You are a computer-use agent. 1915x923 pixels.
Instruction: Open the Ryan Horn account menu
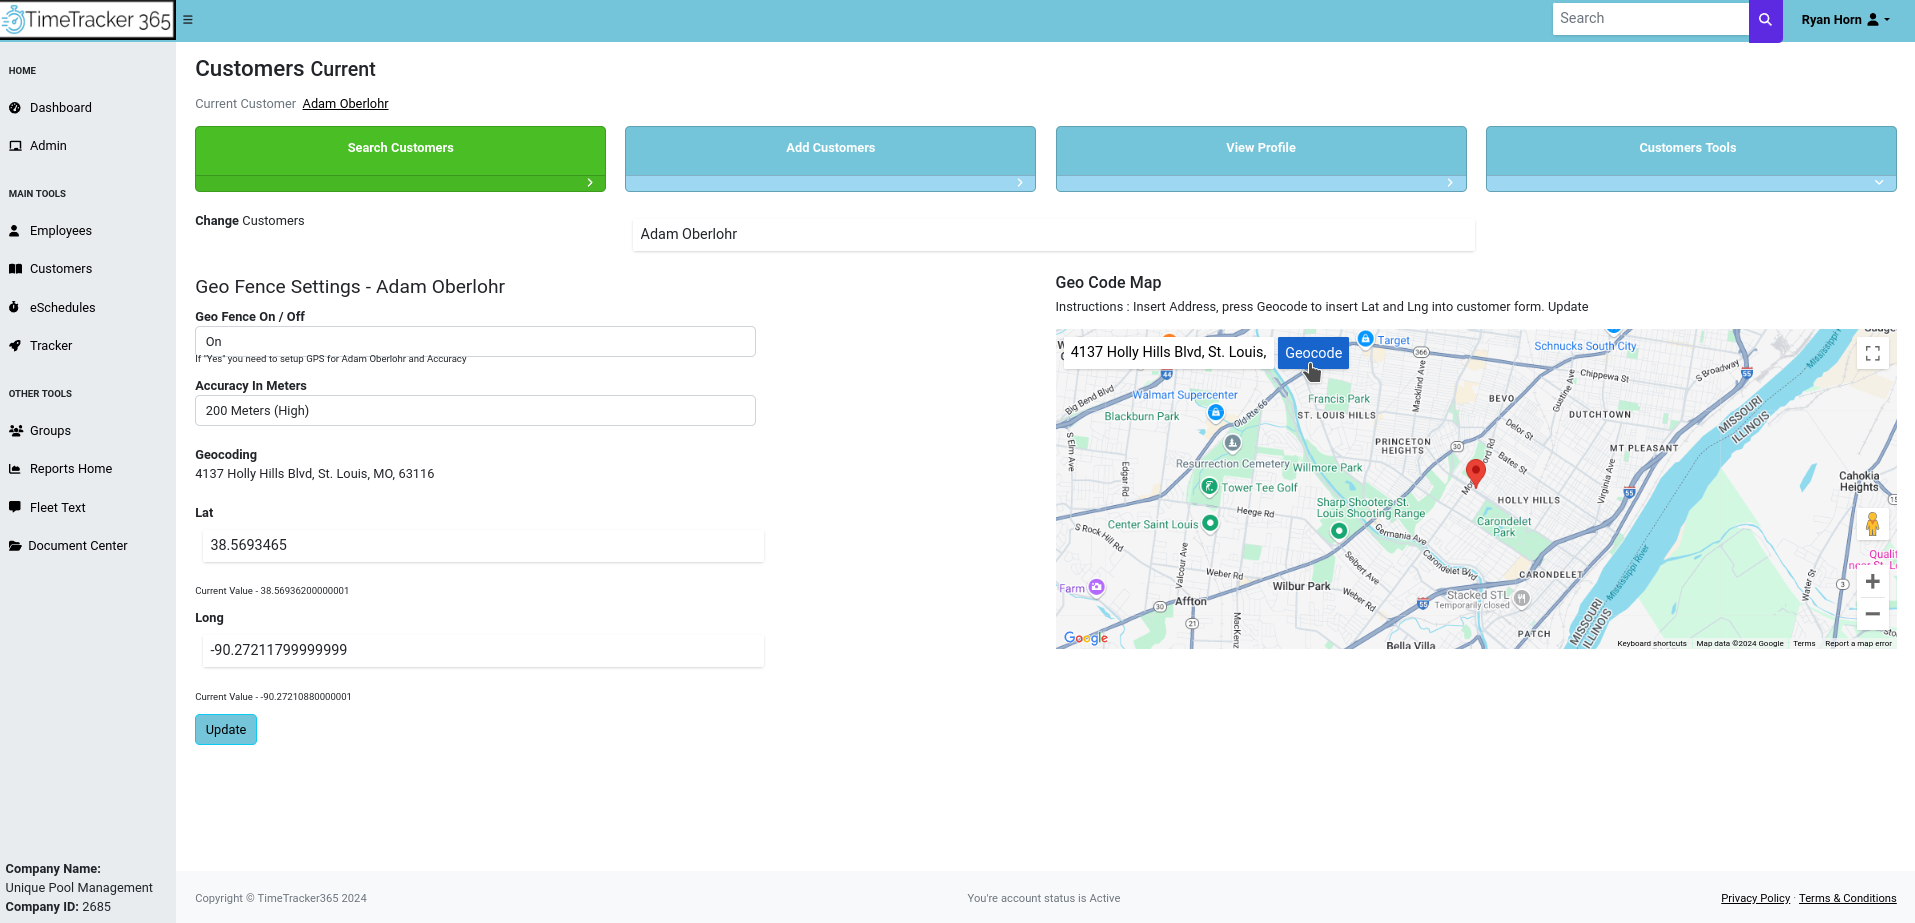tap(1843, 19)
